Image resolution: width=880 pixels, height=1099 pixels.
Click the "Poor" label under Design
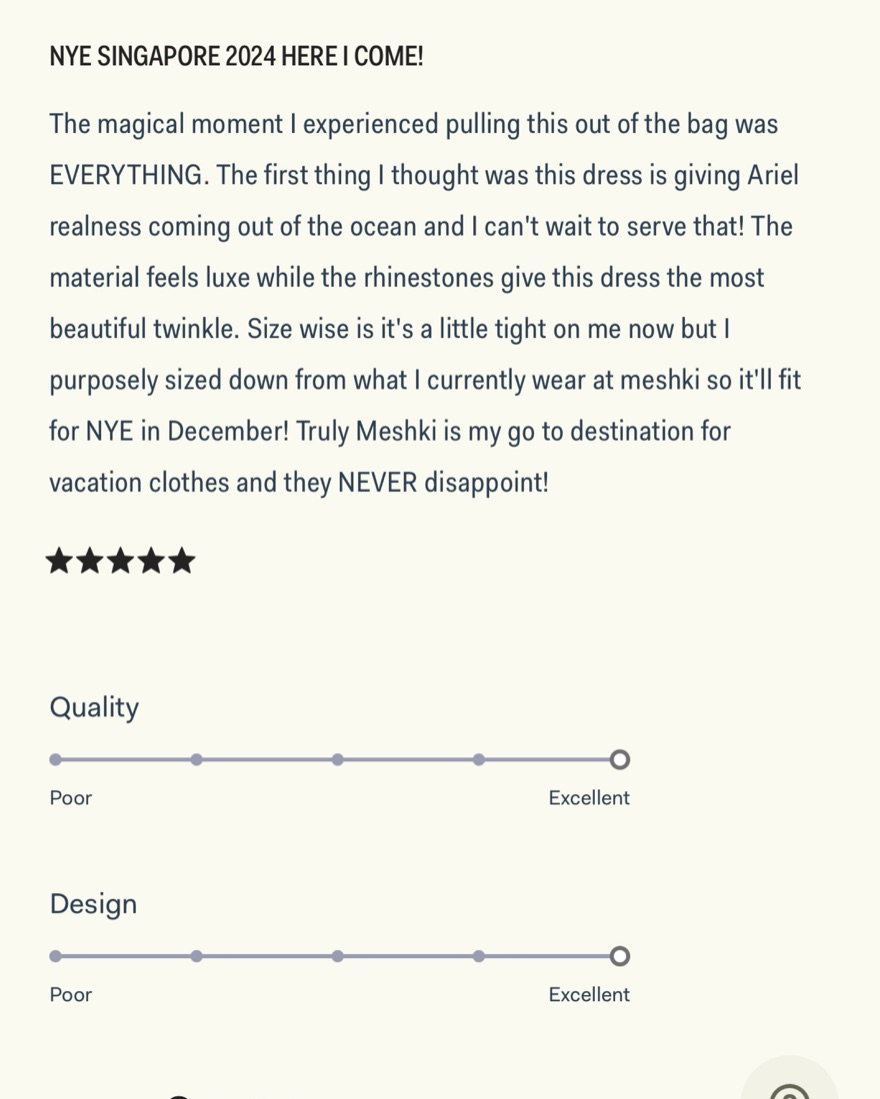point(71,994)
